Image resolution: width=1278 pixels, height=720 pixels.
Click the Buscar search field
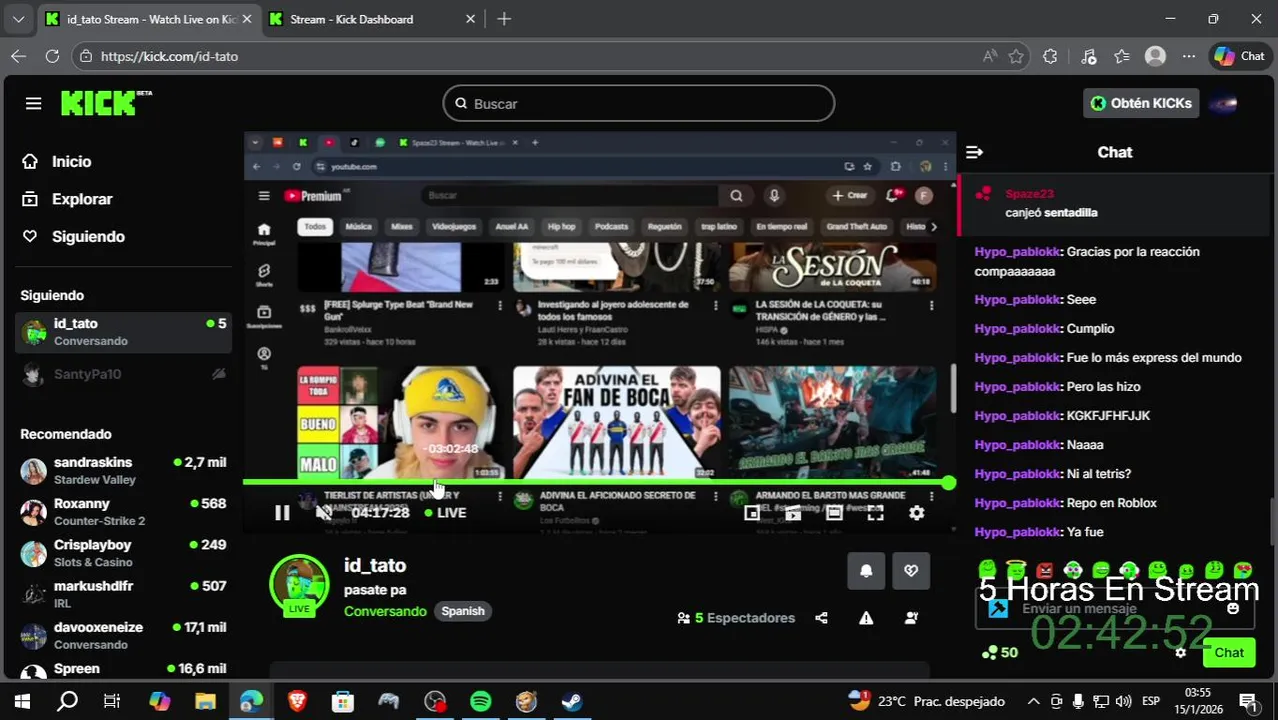[639, 104]
